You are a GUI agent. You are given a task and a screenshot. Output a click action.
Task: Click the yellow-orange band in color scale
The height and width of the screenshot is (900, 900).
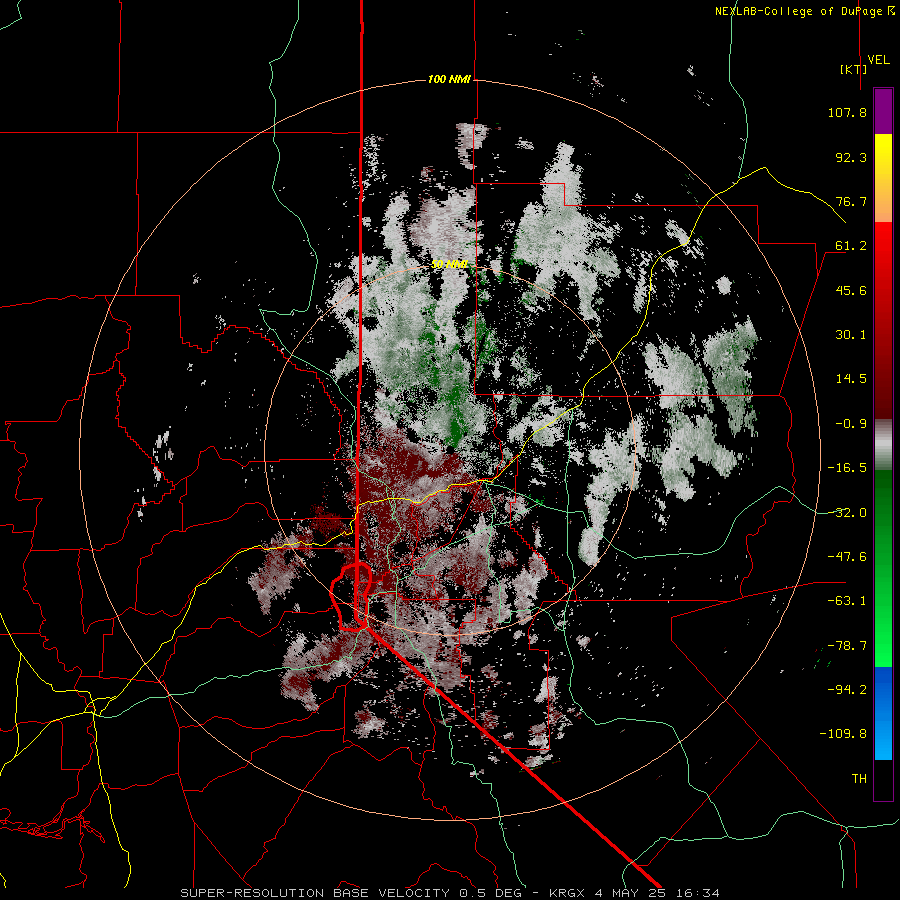point(883,178)
